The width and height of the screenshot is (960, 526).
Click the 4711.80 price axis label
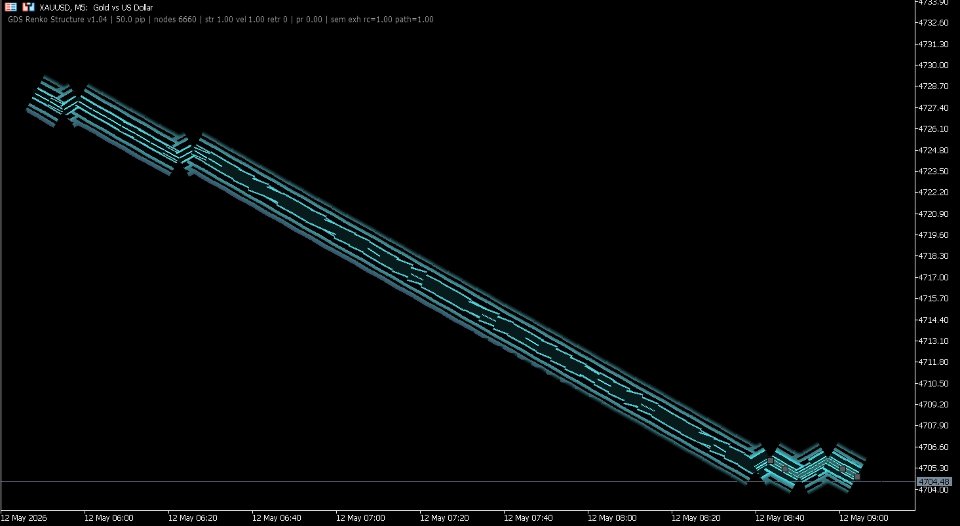(934, 362)
